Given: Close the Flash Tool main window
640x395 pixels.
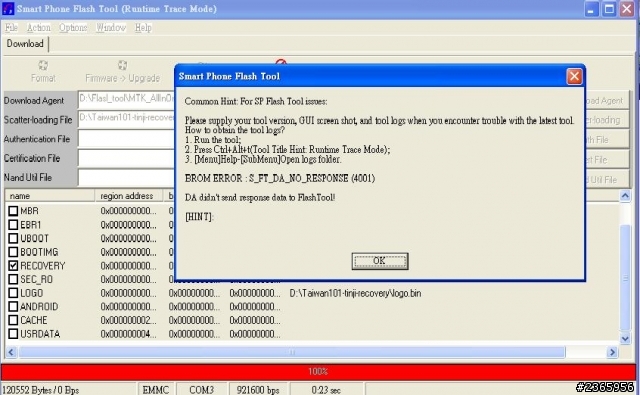Looking at the screenshot, I should (x=627, y=9).
